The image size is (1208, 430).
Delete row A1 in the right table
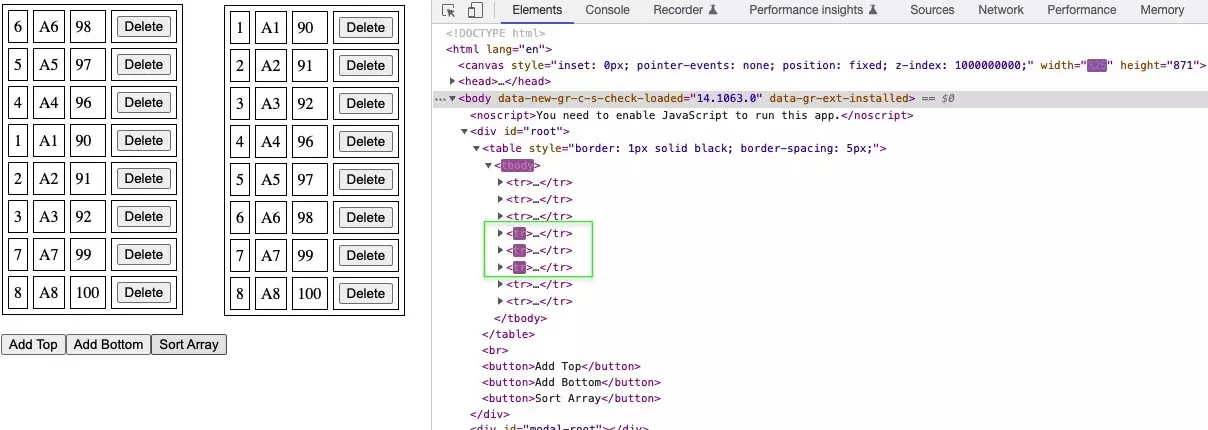[366, 27]
